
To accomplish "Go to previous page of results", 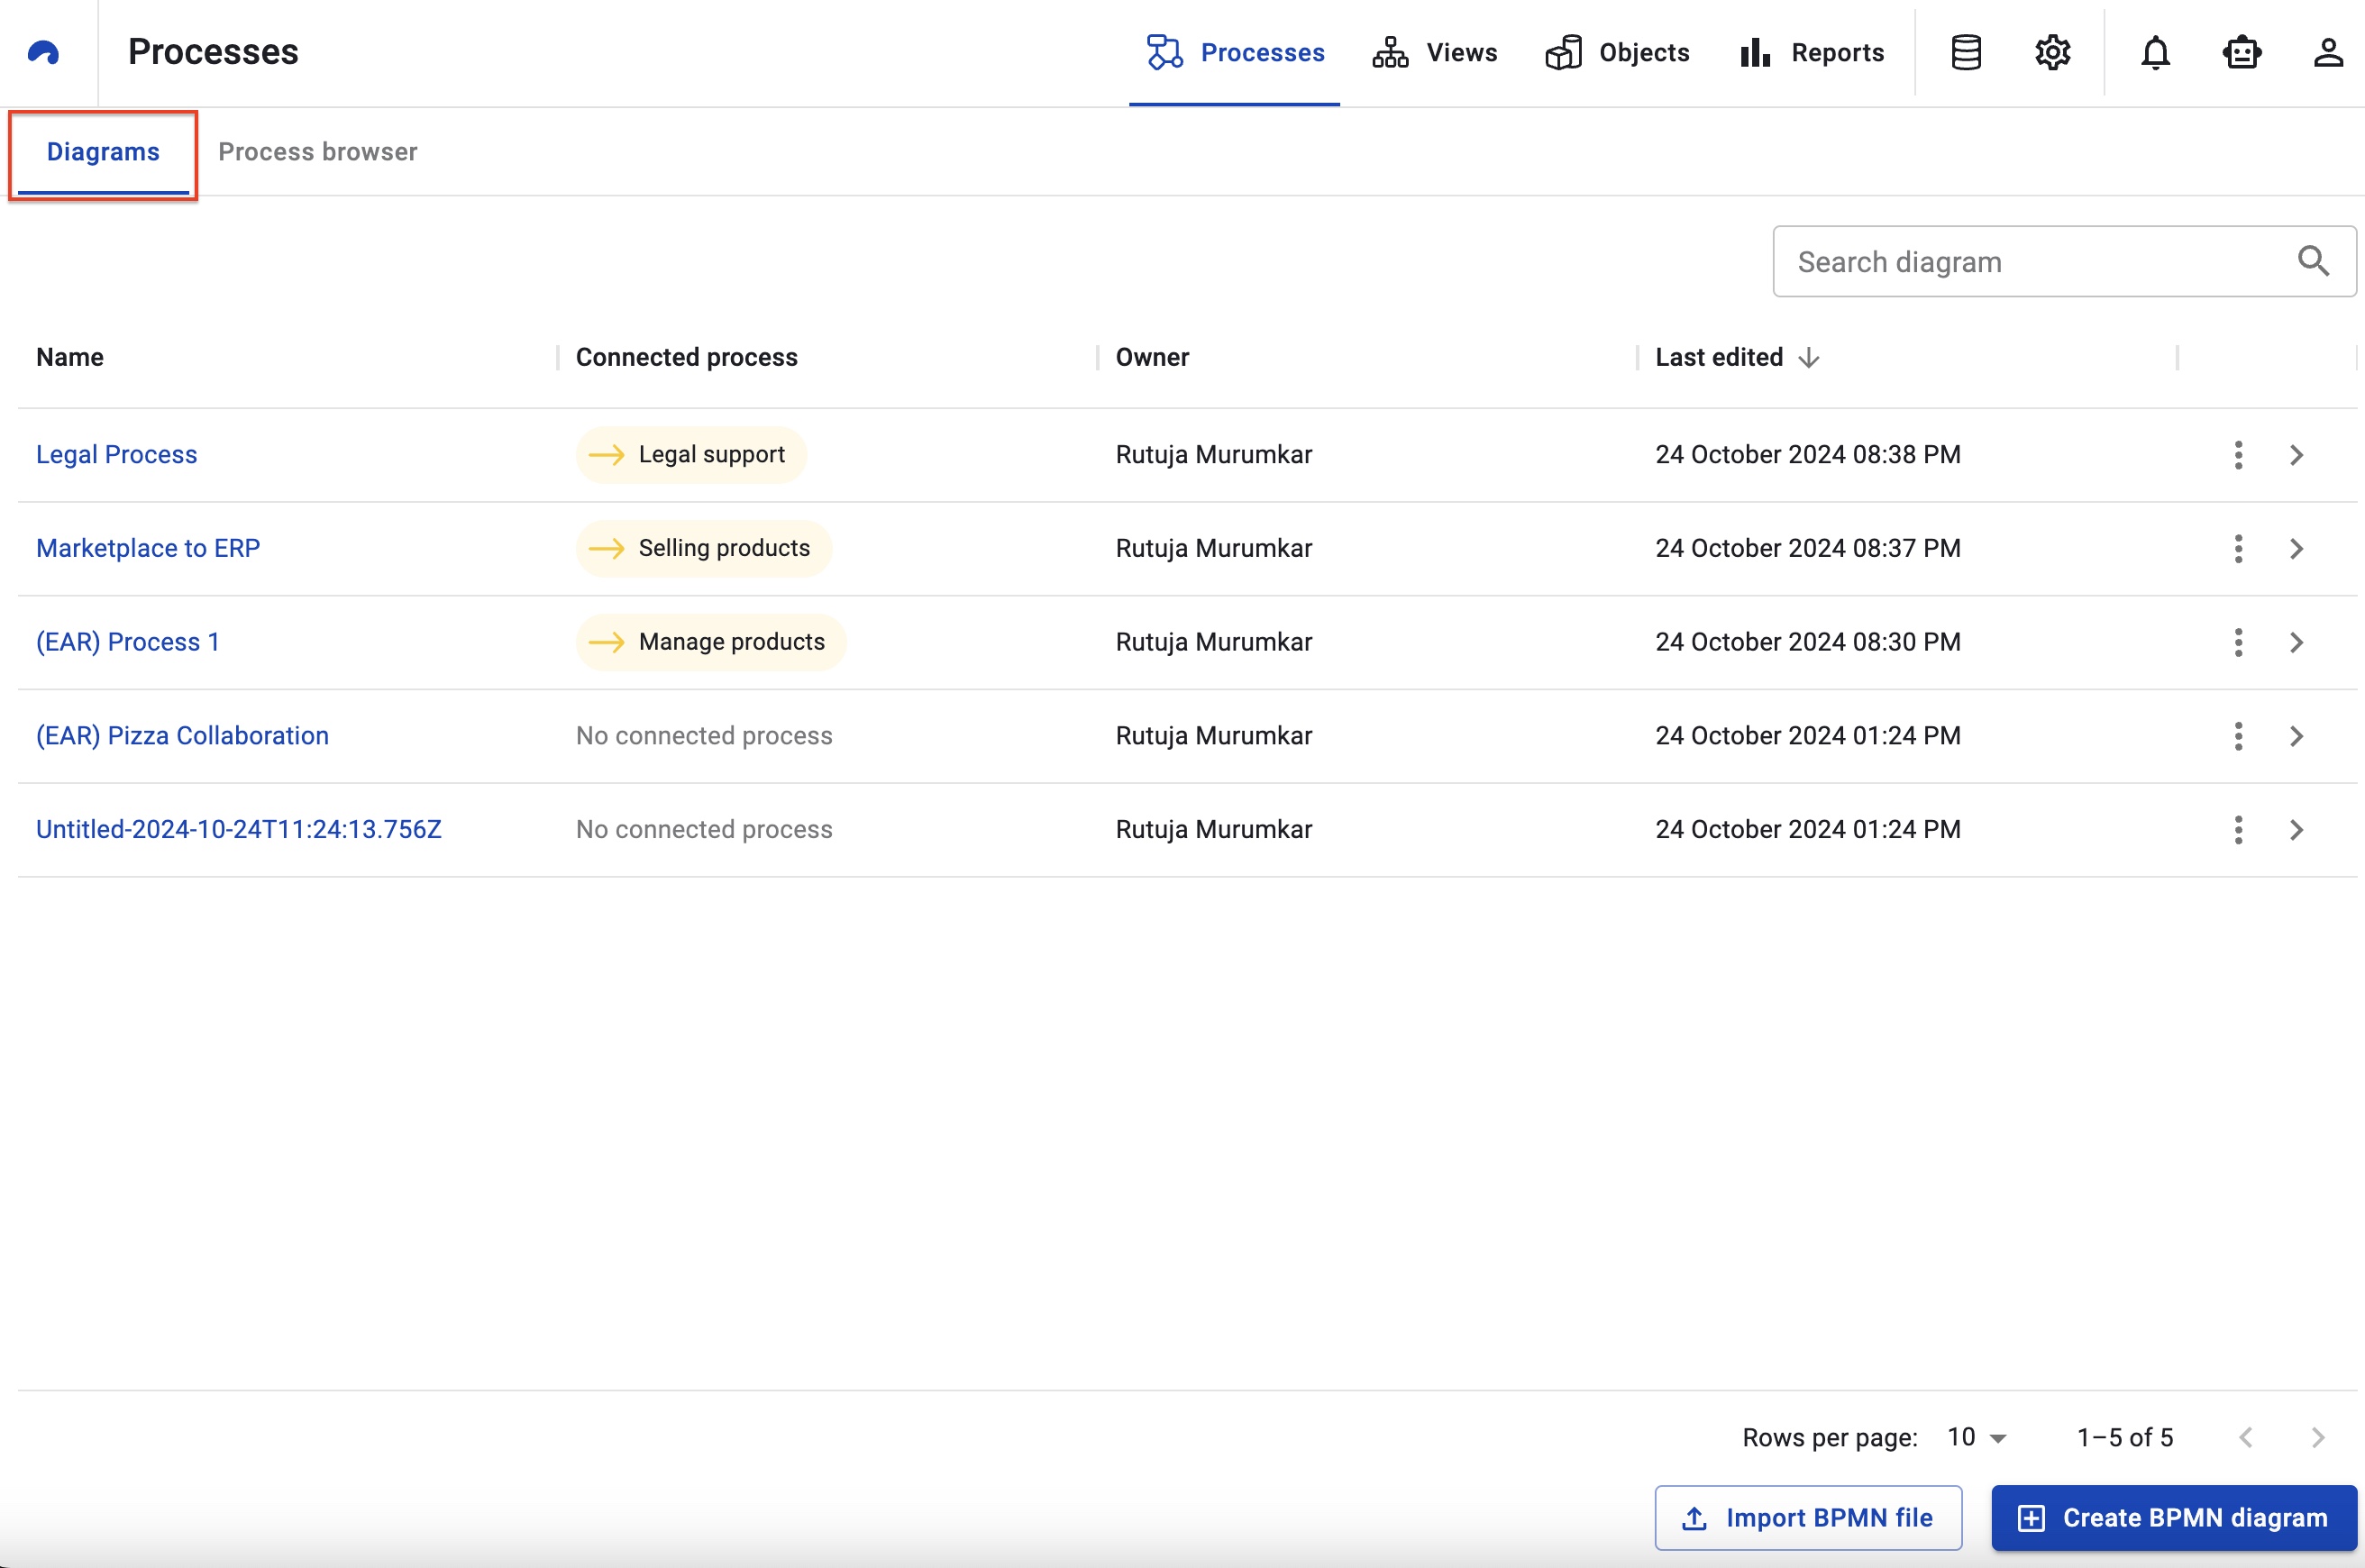I will point(2246,1438).
